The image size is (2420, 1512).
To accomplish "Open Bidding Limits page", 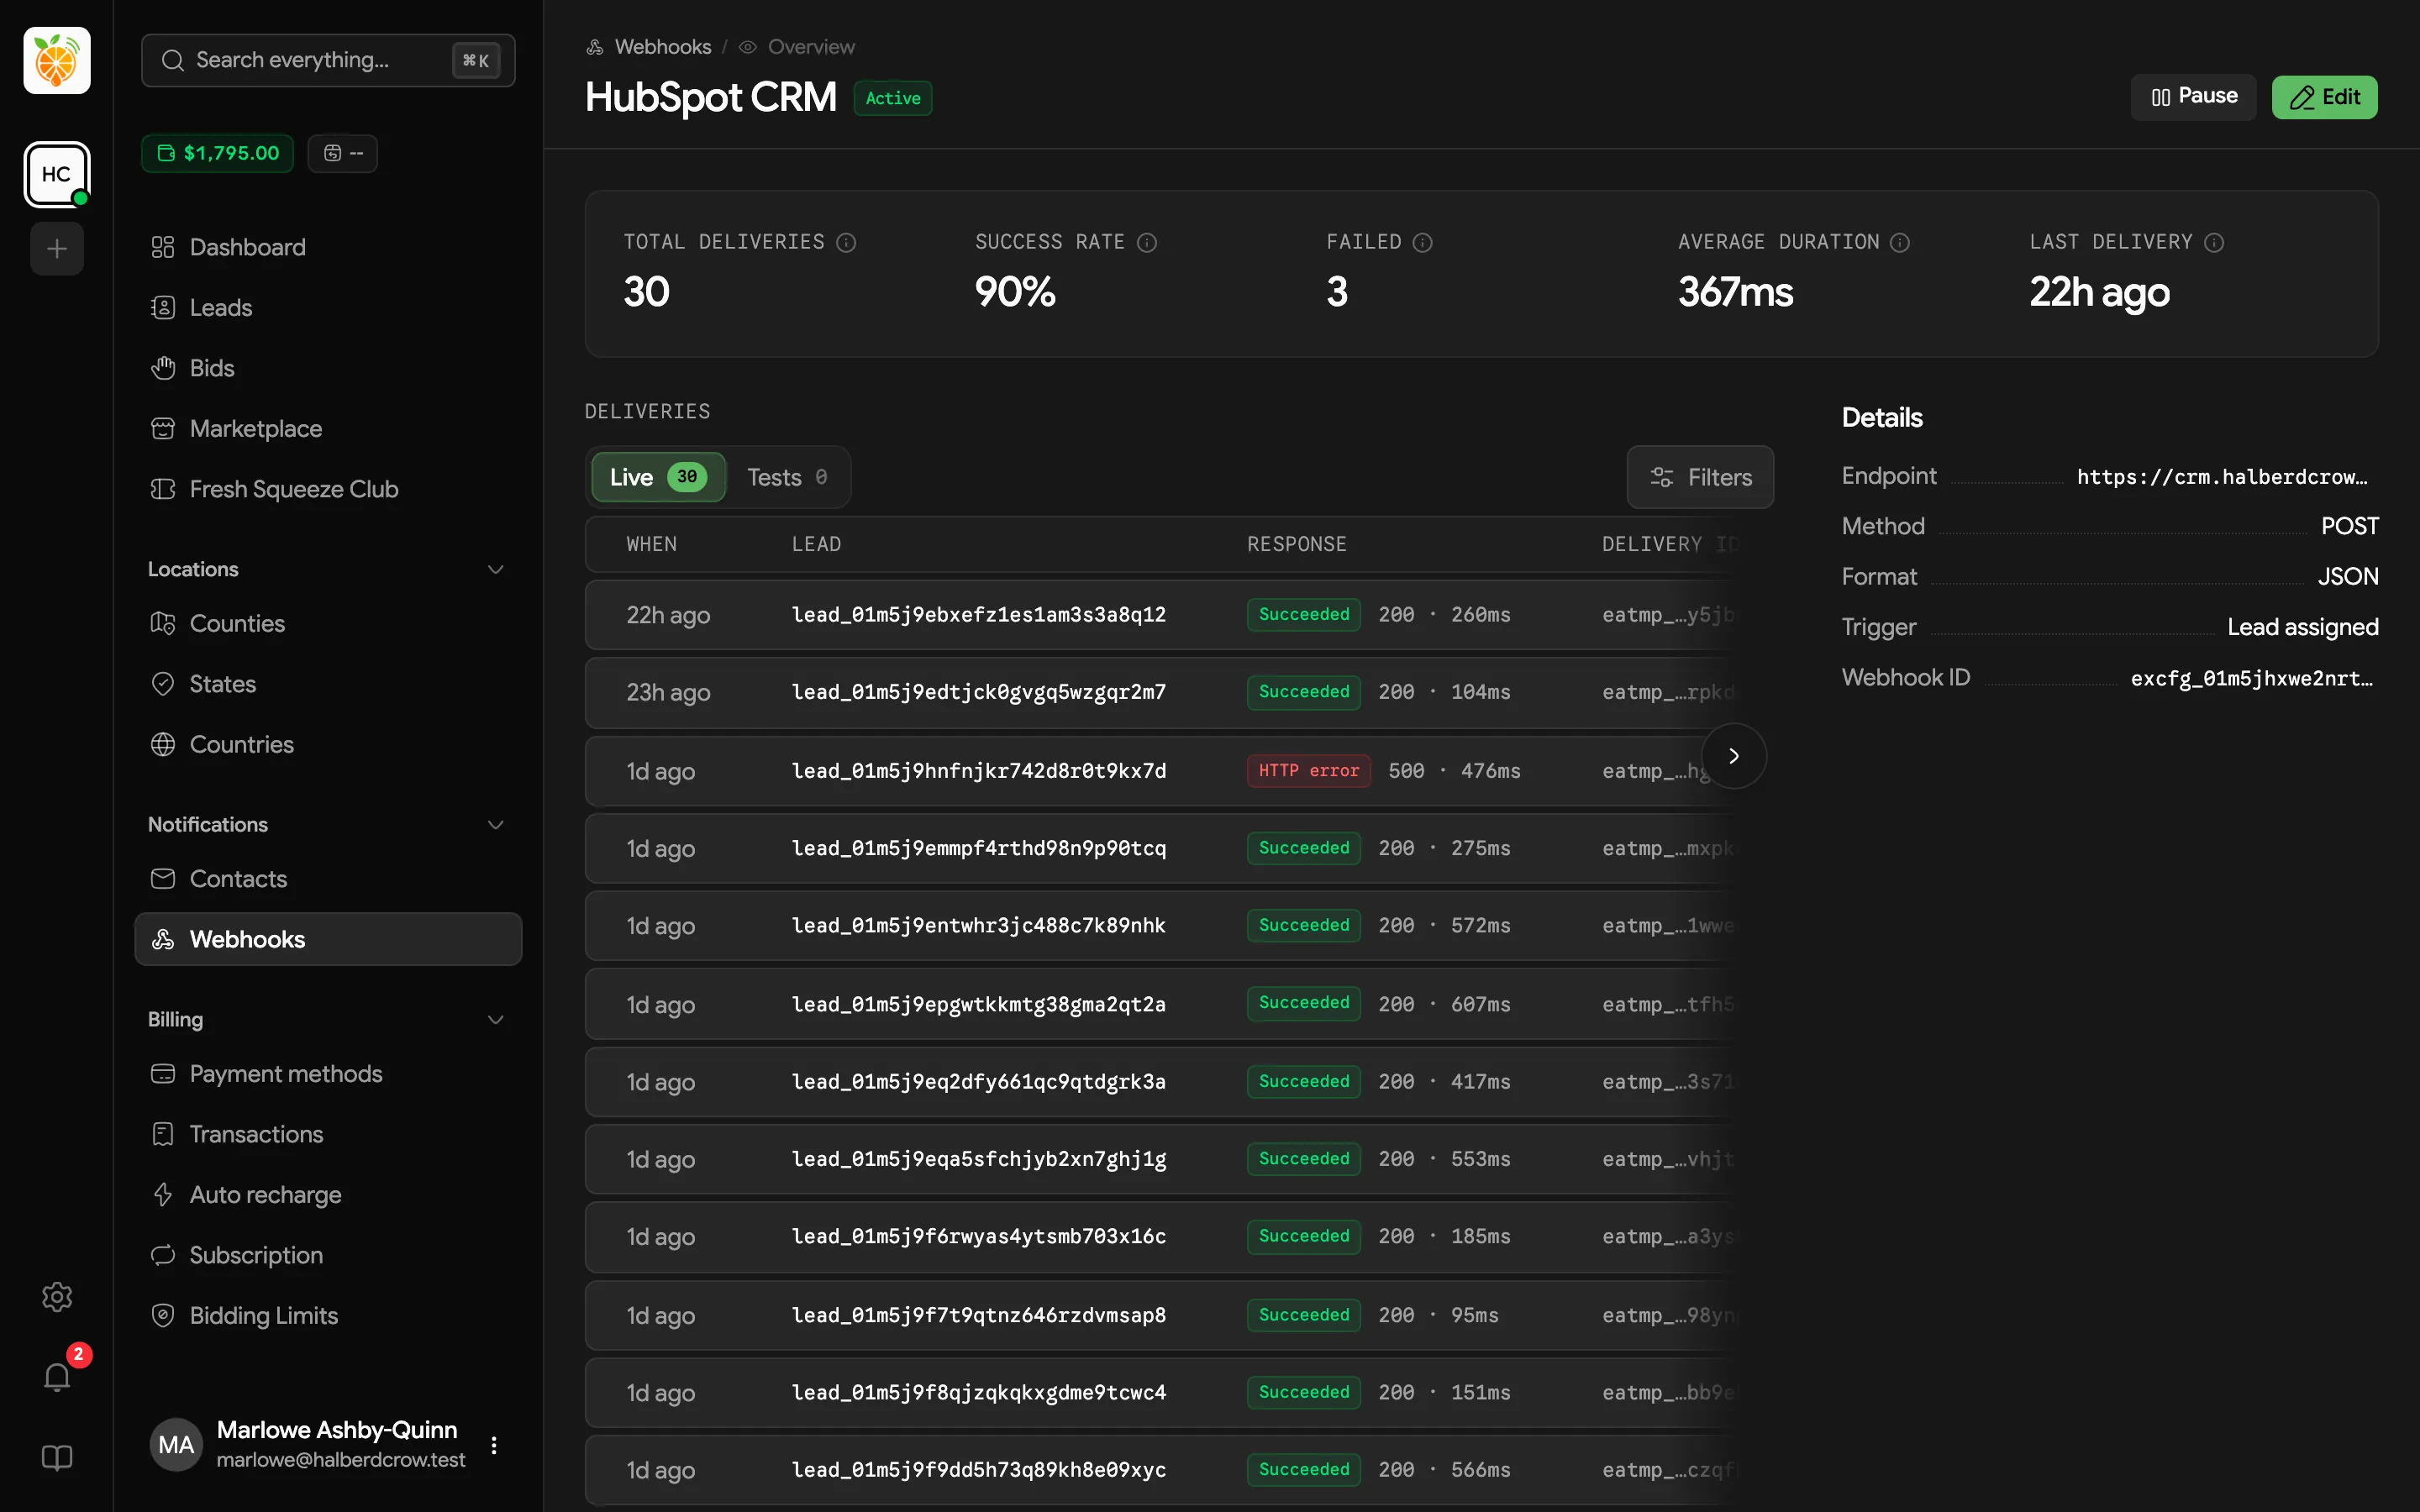I will coord(328,1315).
